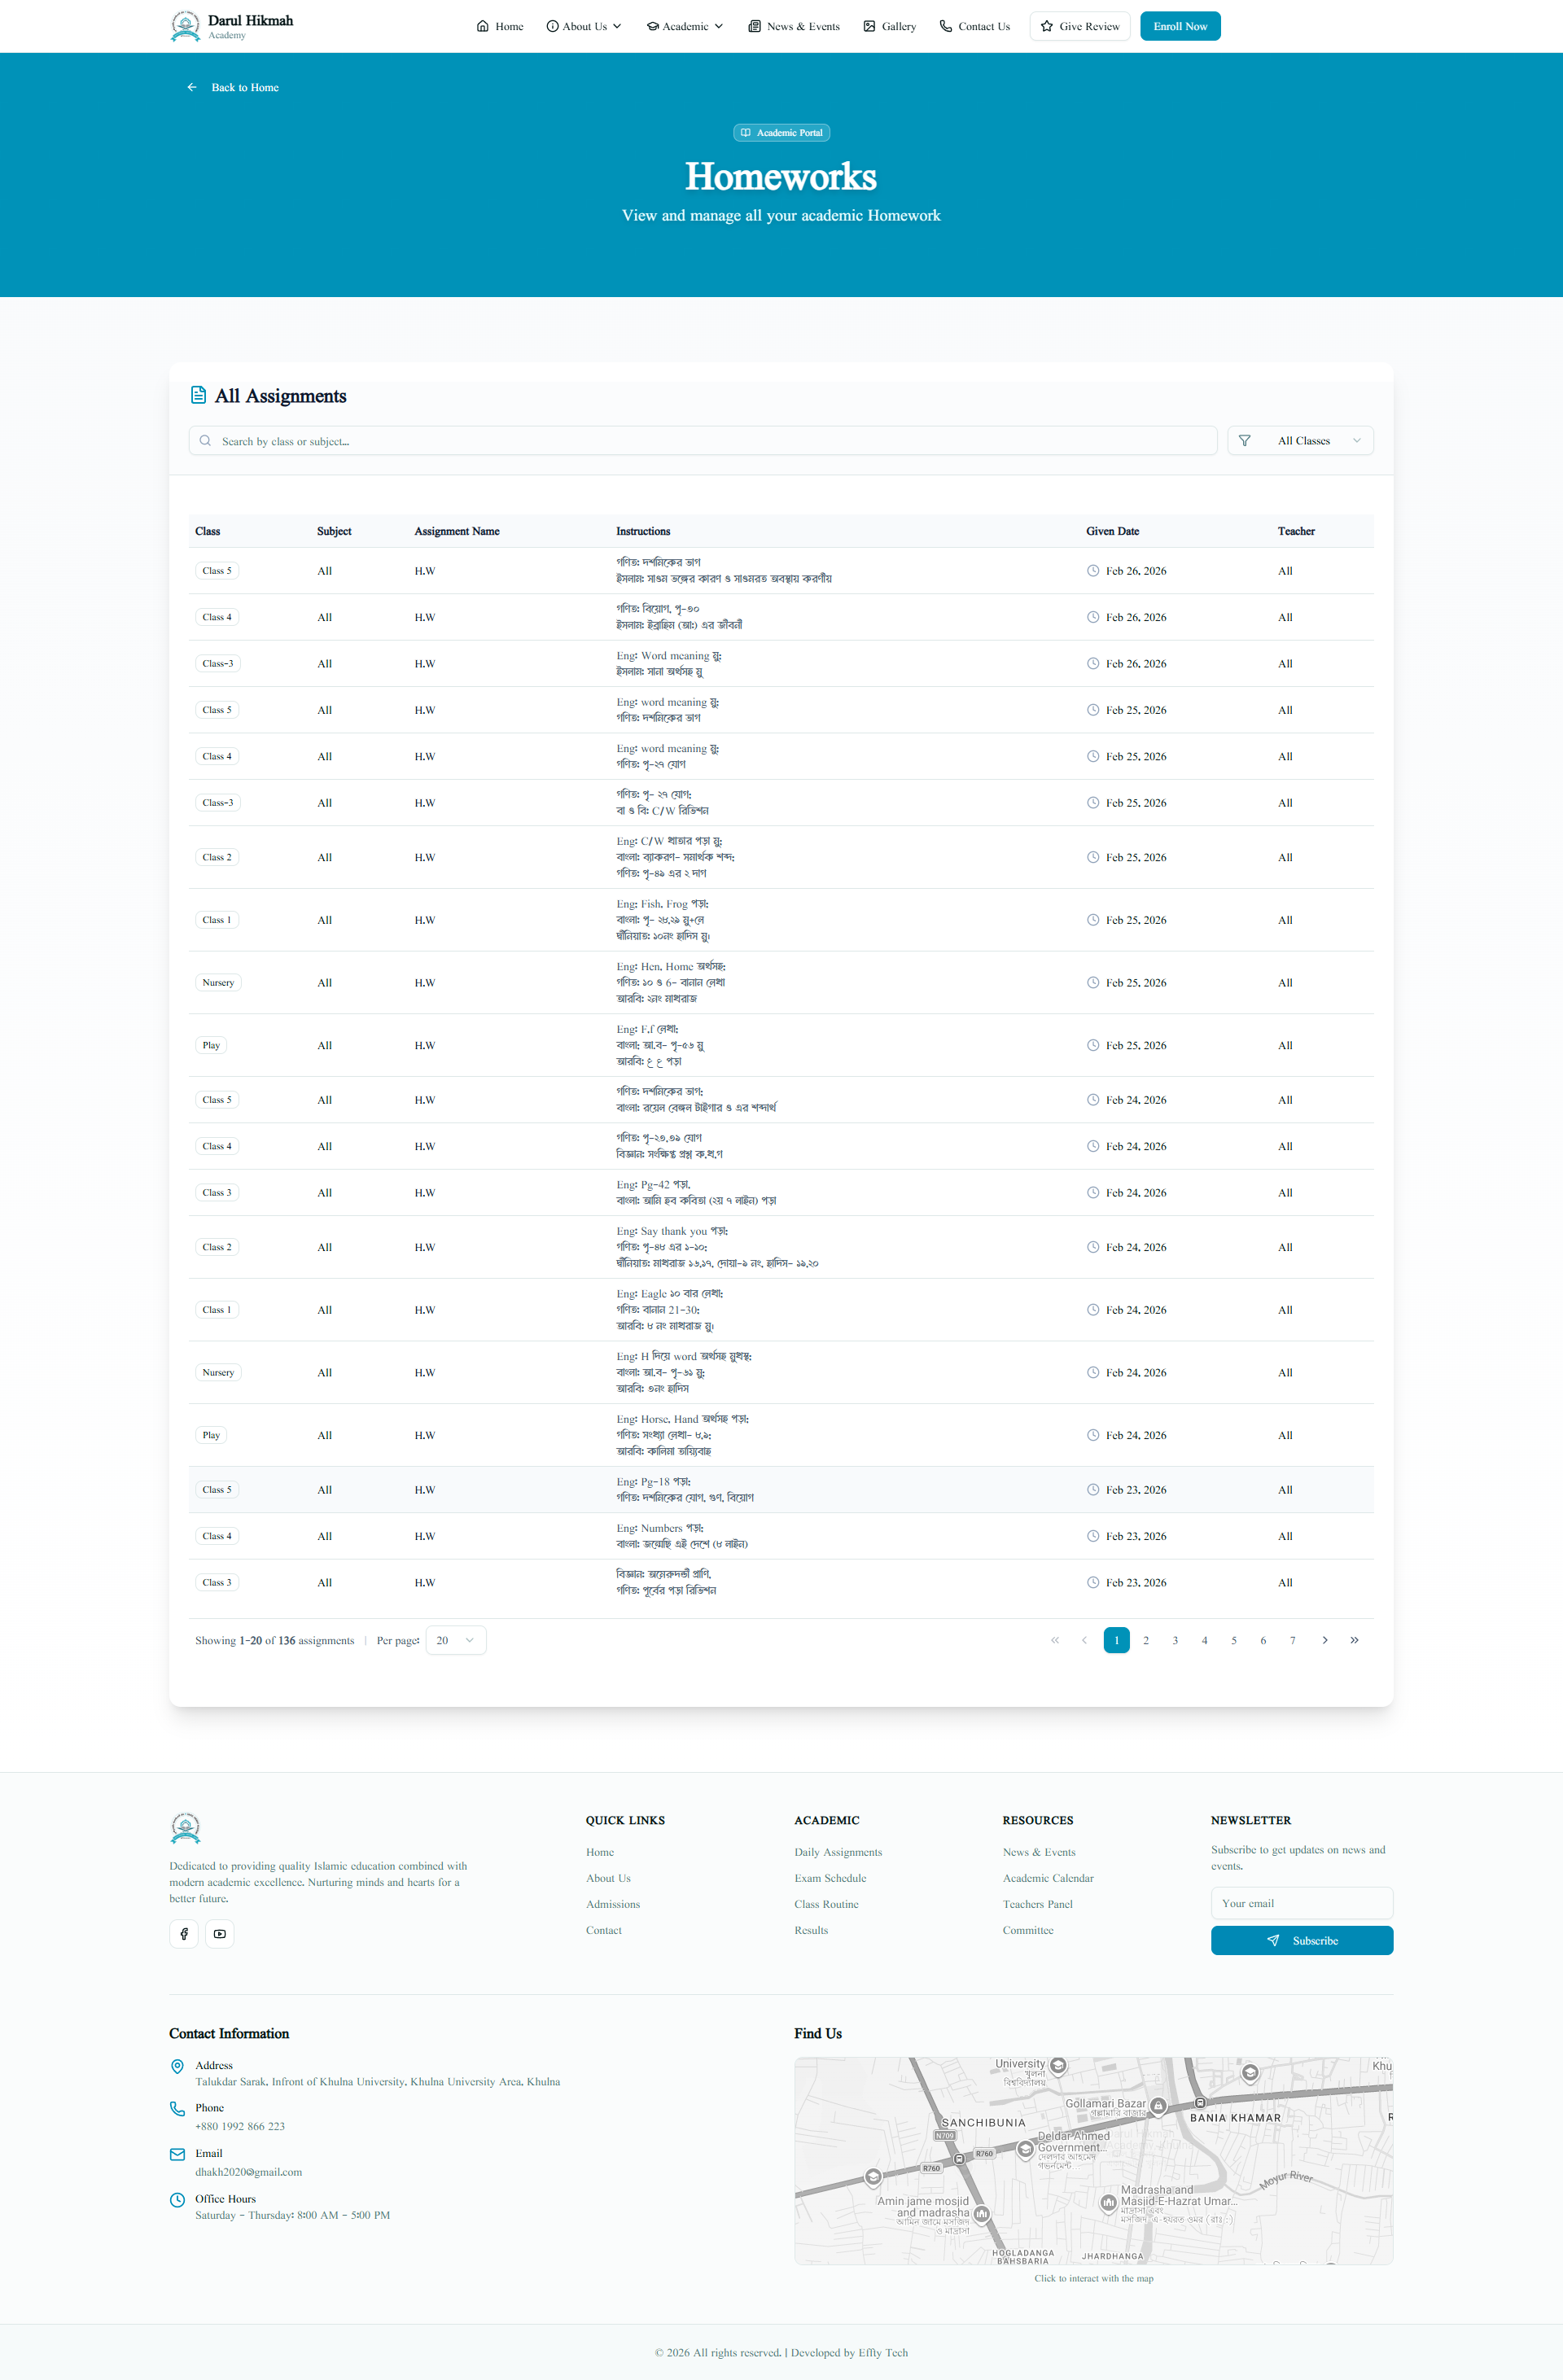Image resolution: width=1563 pixels, height=2380 pixels.
Task: Click the Enroll Now button
Action: (1180, 26)
